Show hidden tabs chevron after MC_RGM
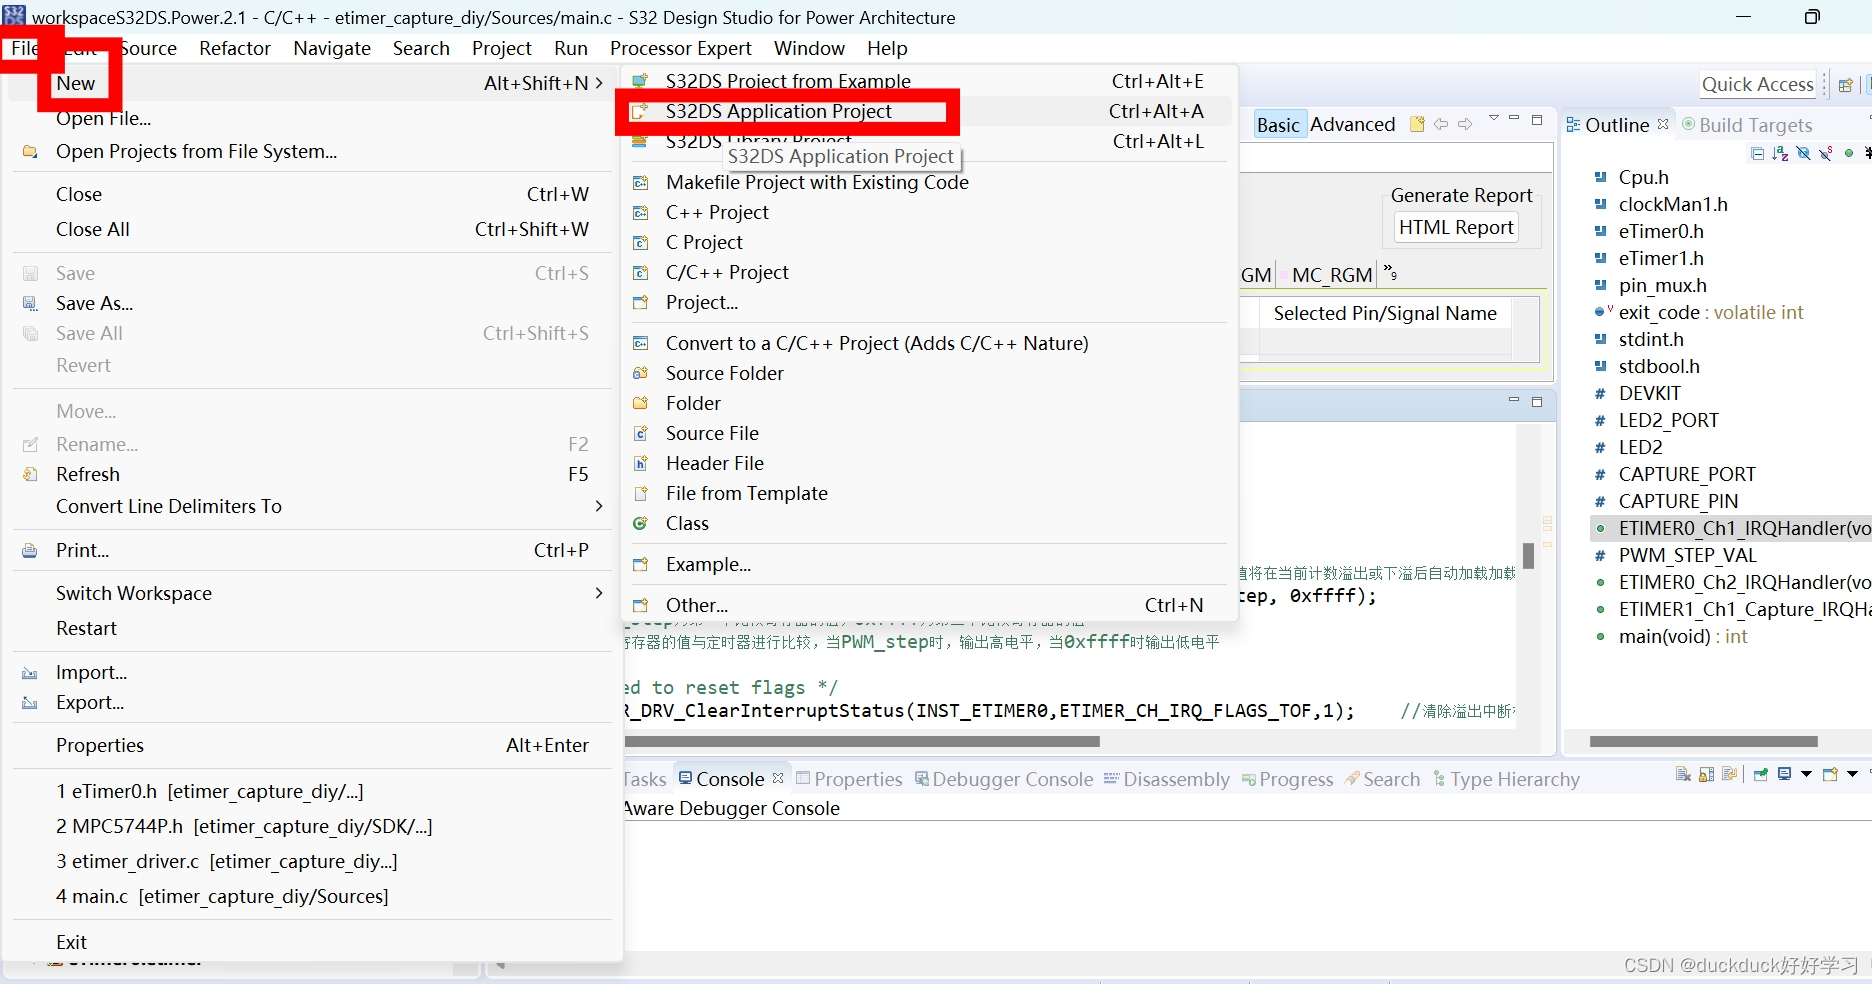The height and width of the screenshot is (984, 1872). 1390,272
